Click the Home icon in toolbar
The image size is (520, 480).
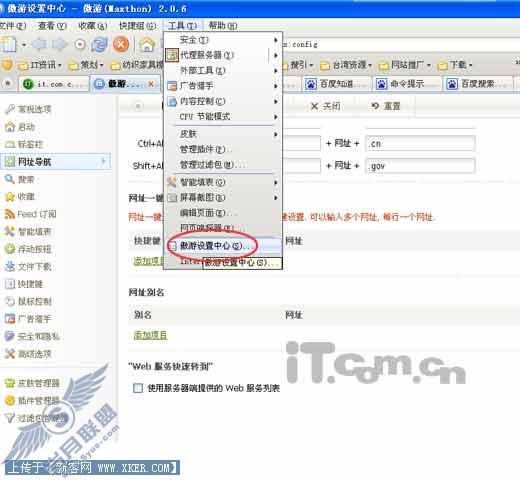tap(147, 44)
